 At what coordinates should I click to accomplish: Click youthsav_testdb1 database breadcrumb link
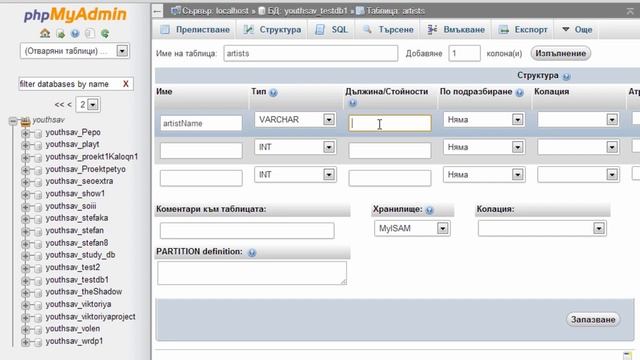(x=307, y=11)
